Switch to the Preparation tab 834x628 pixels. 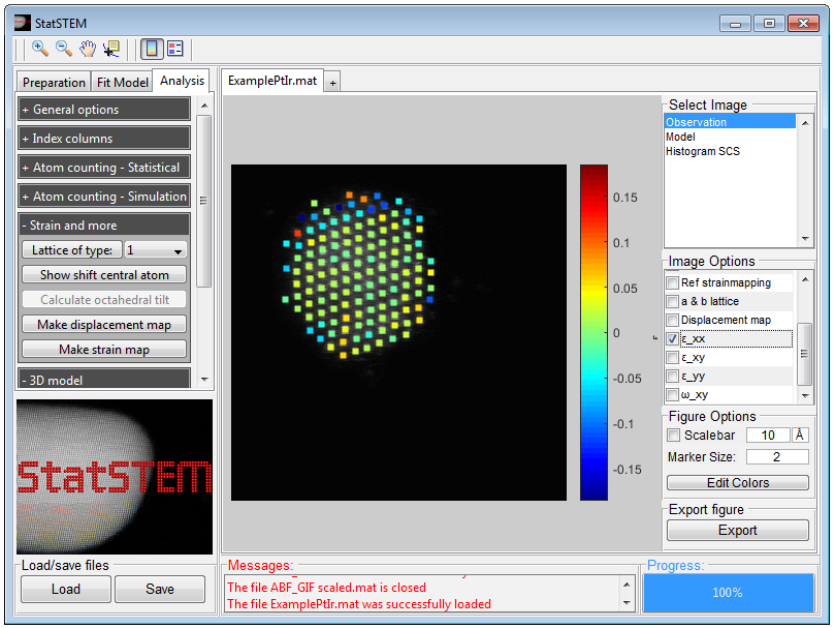click(54, 82)
